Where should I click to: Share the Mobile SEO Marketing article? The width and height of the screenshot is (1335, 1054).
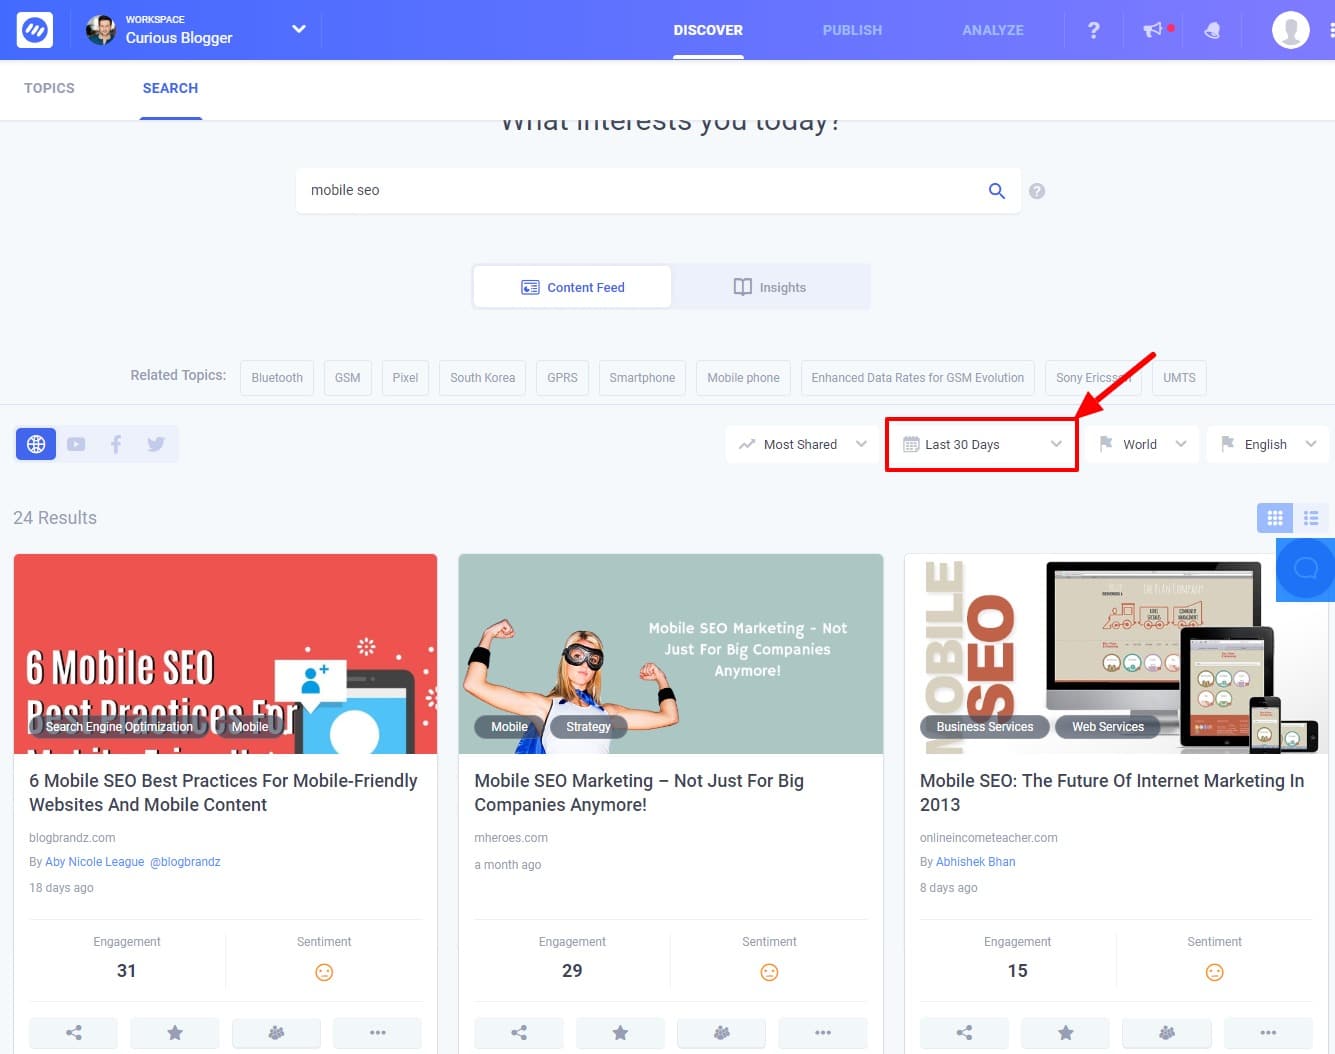click(518, 1033)
